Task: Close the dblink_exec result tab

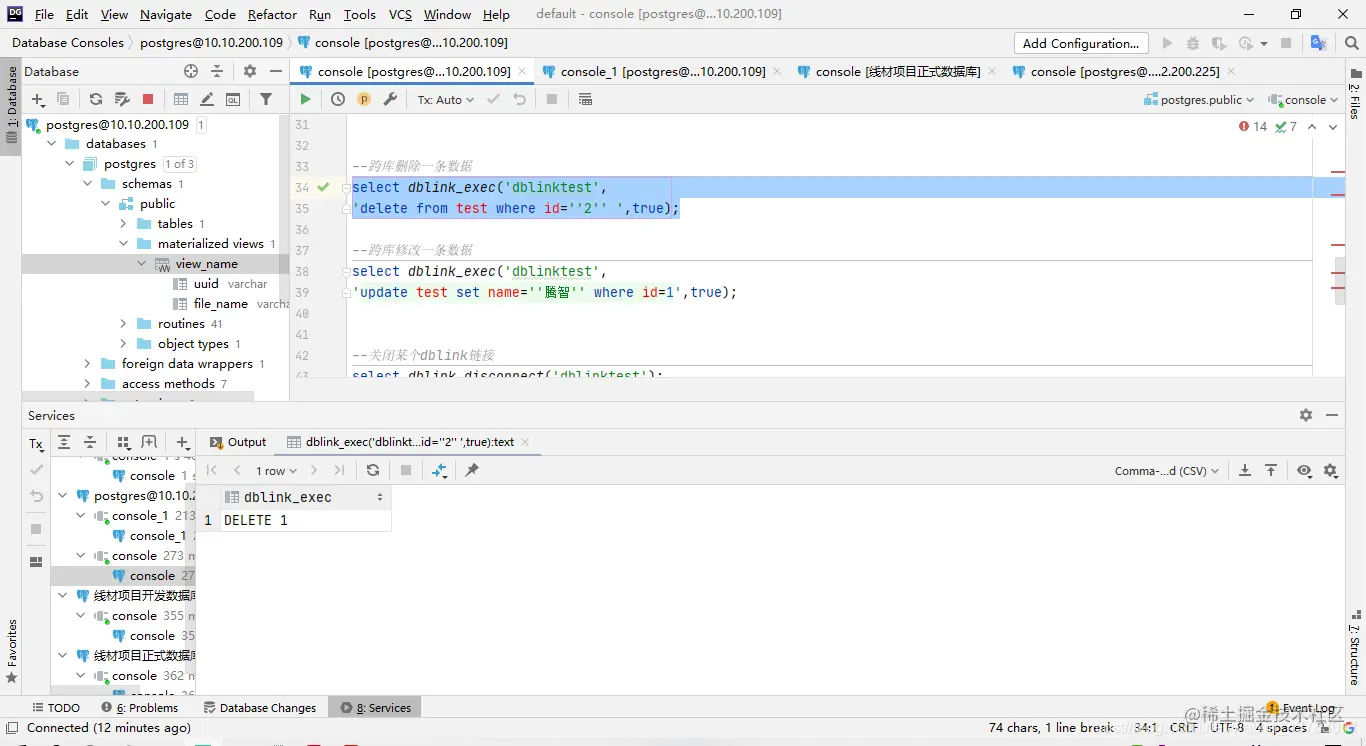Action: click(525, 442)
